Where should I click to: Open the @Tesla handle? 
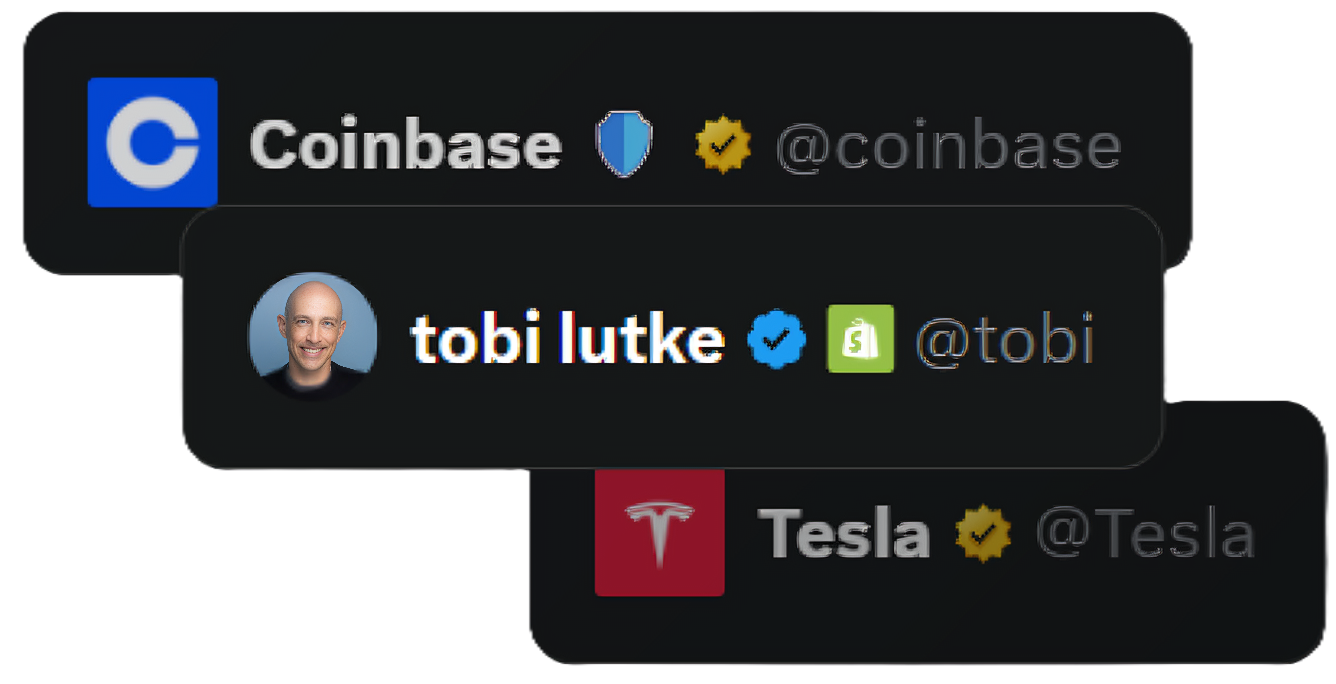tap(1145, 534)
